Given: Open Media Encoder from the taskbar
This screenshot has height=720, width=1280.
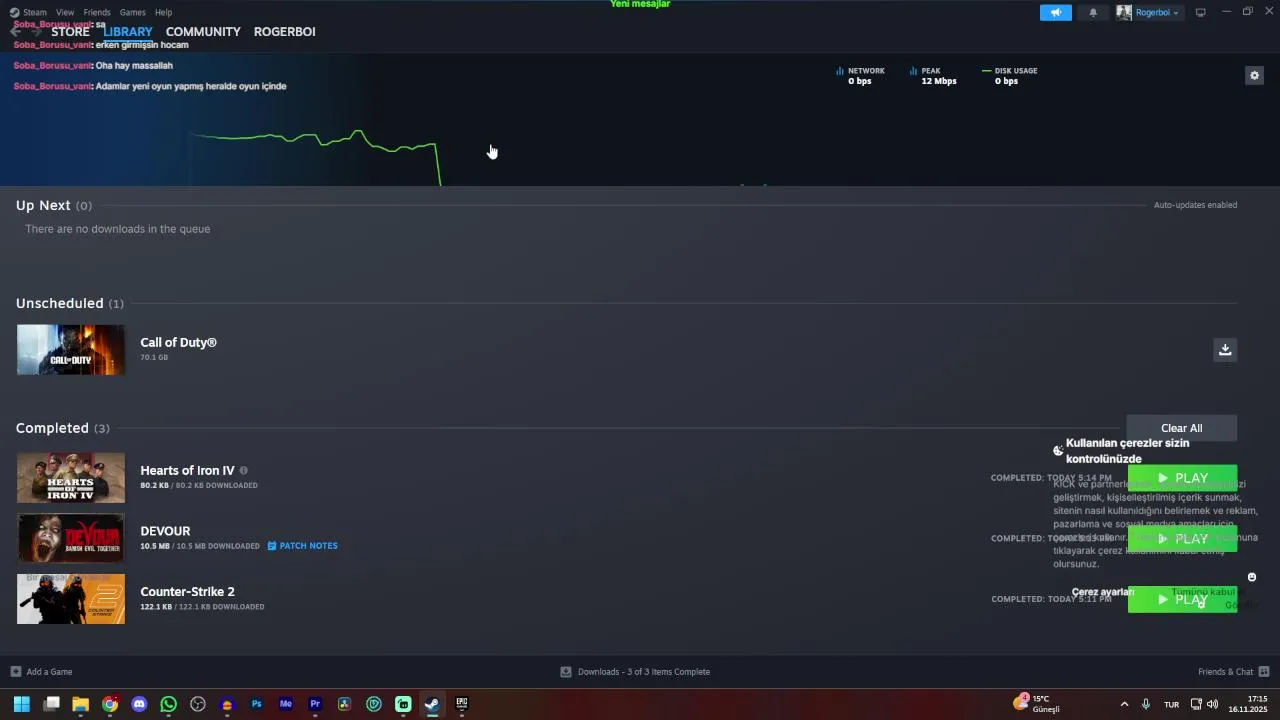Looking at the screenshot, I should (x=286, y=704).
